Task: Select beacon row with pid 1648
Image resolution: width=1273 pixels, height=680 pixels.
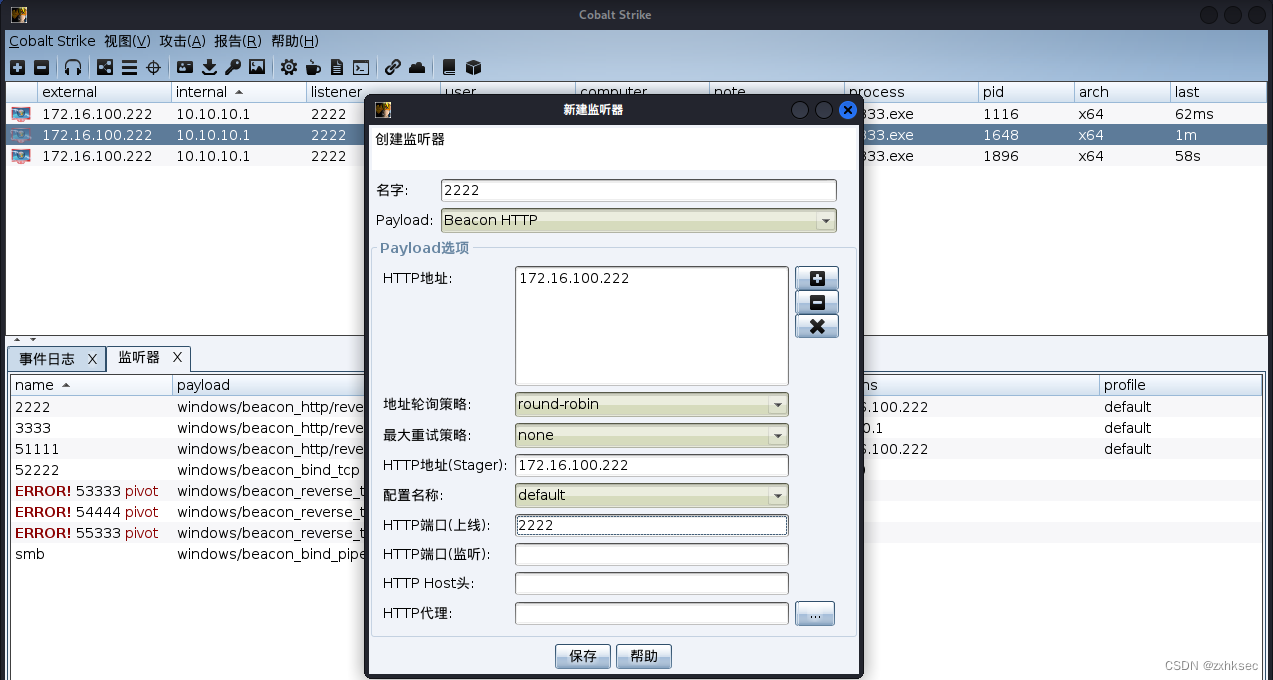Action: pos(636,135)
